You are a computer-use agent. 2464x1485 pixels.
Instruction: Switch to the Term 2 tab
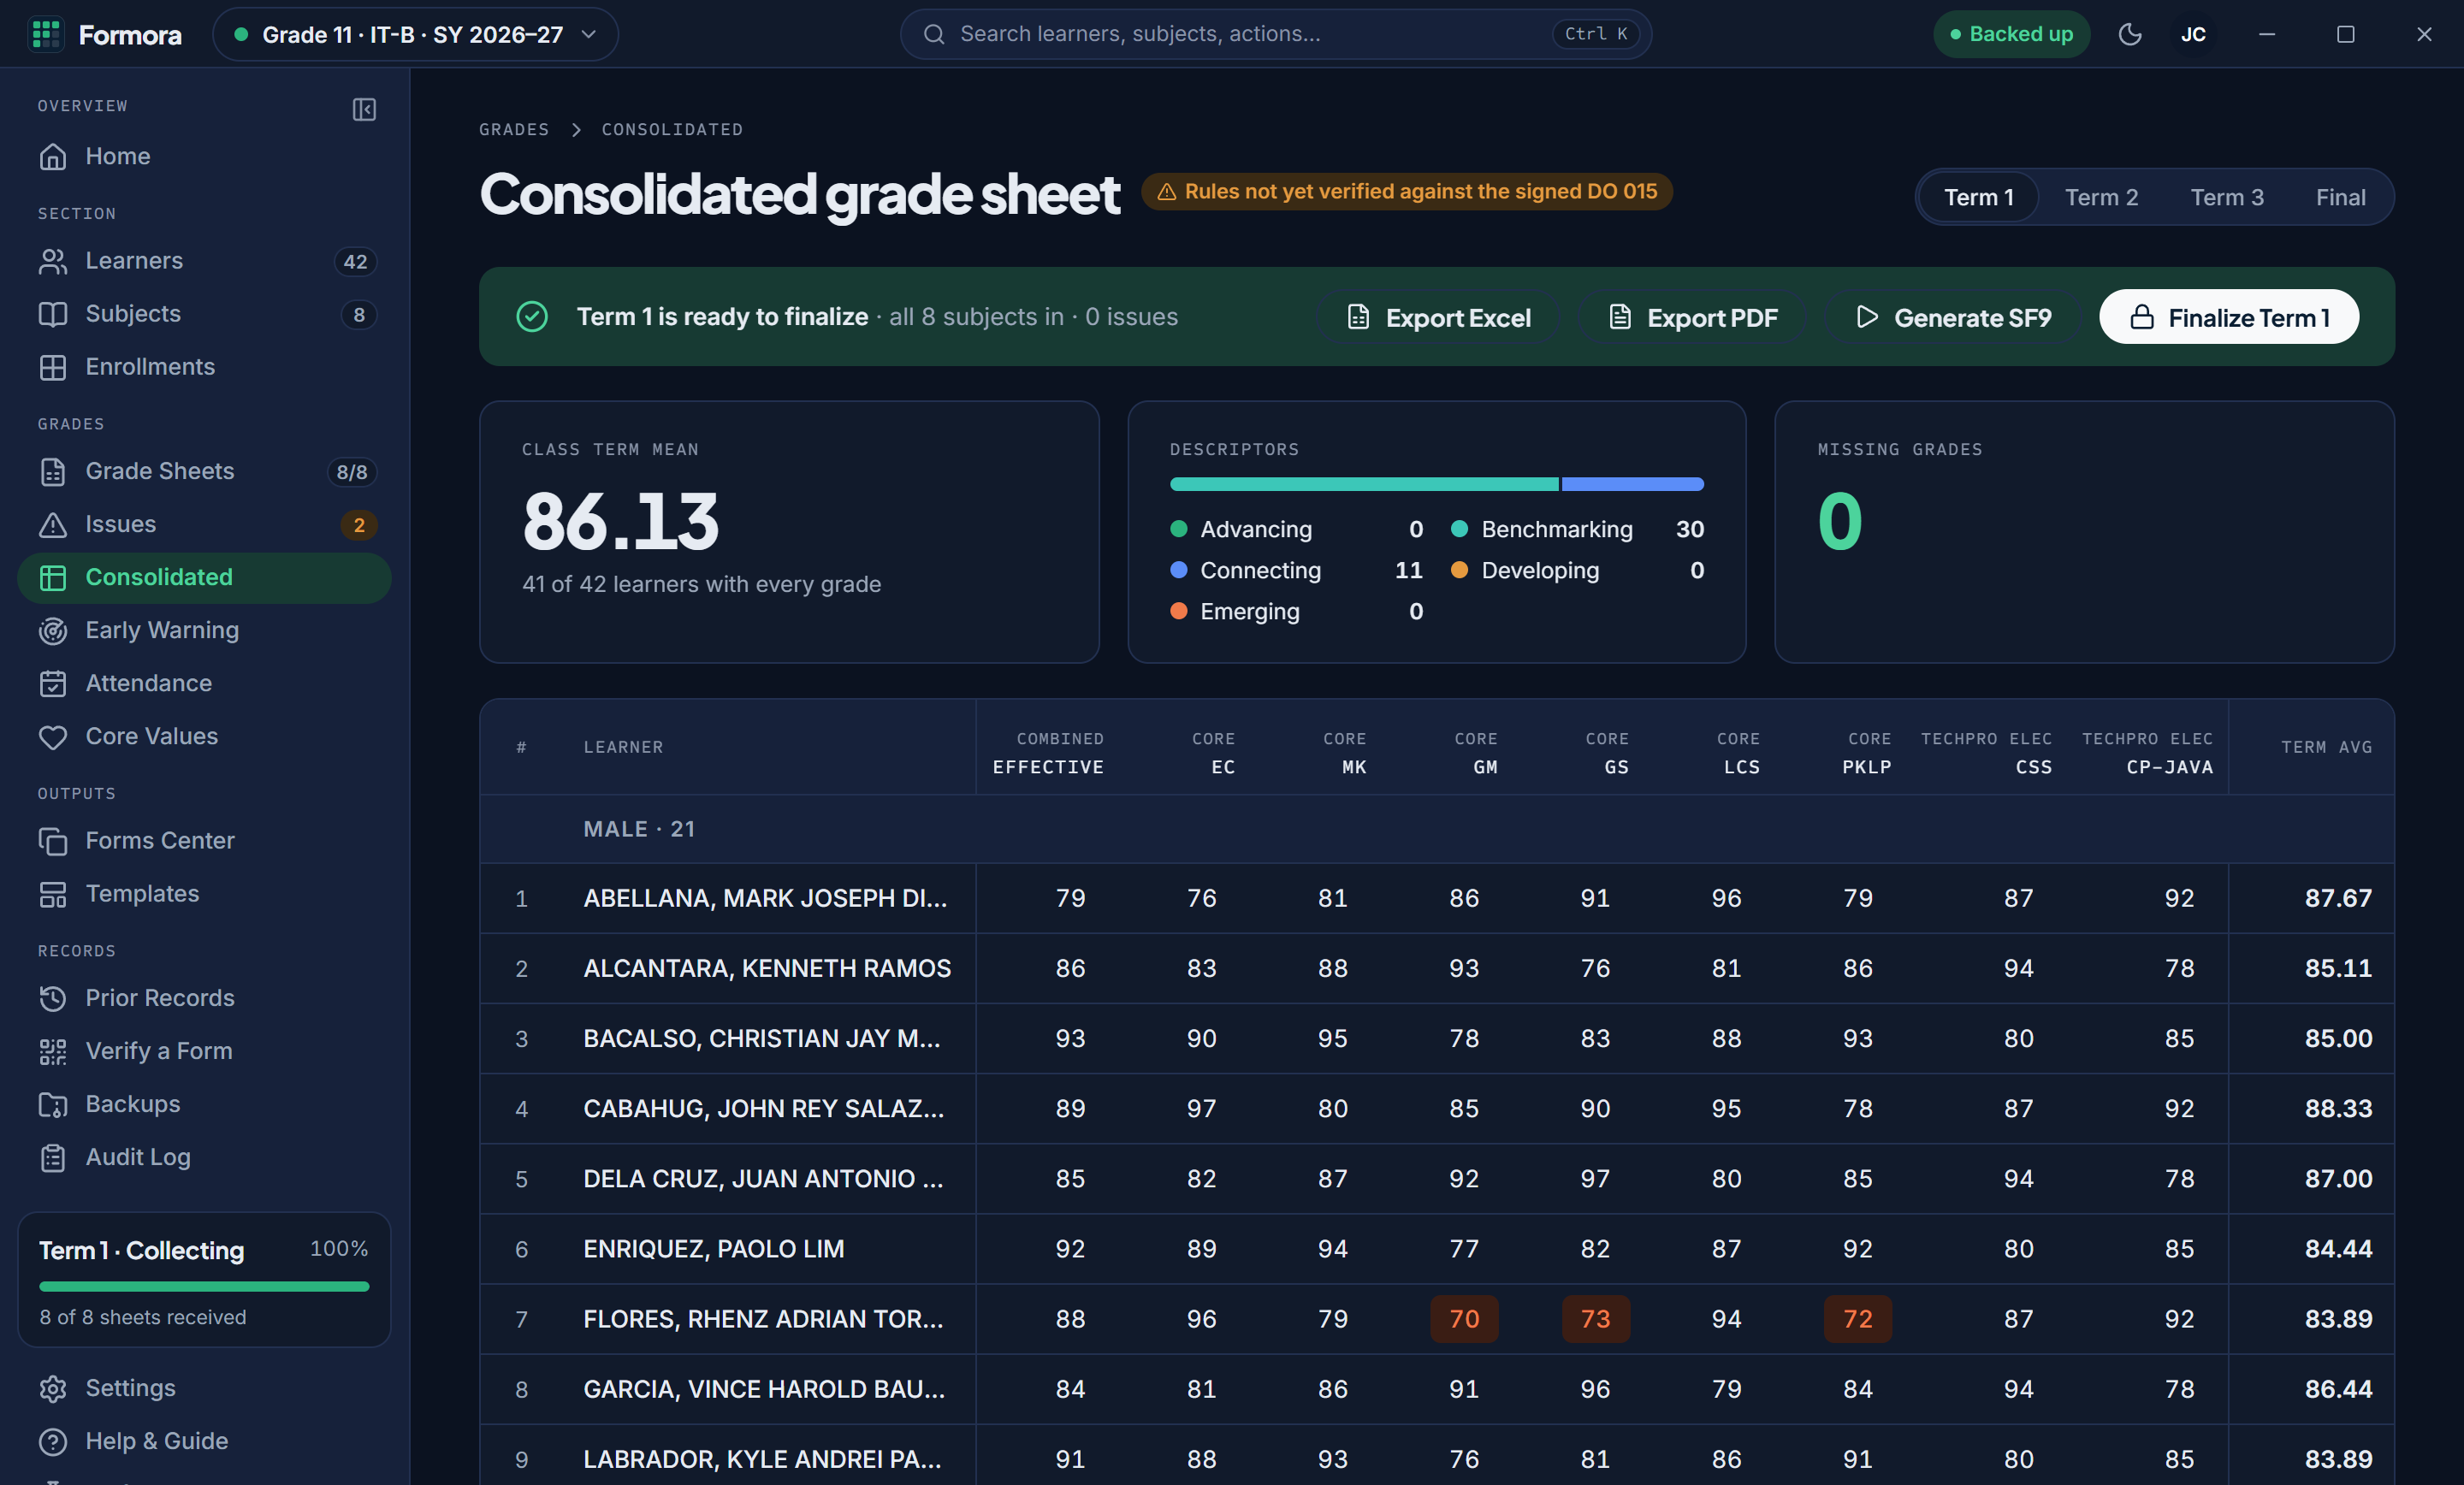point(2101,197)
